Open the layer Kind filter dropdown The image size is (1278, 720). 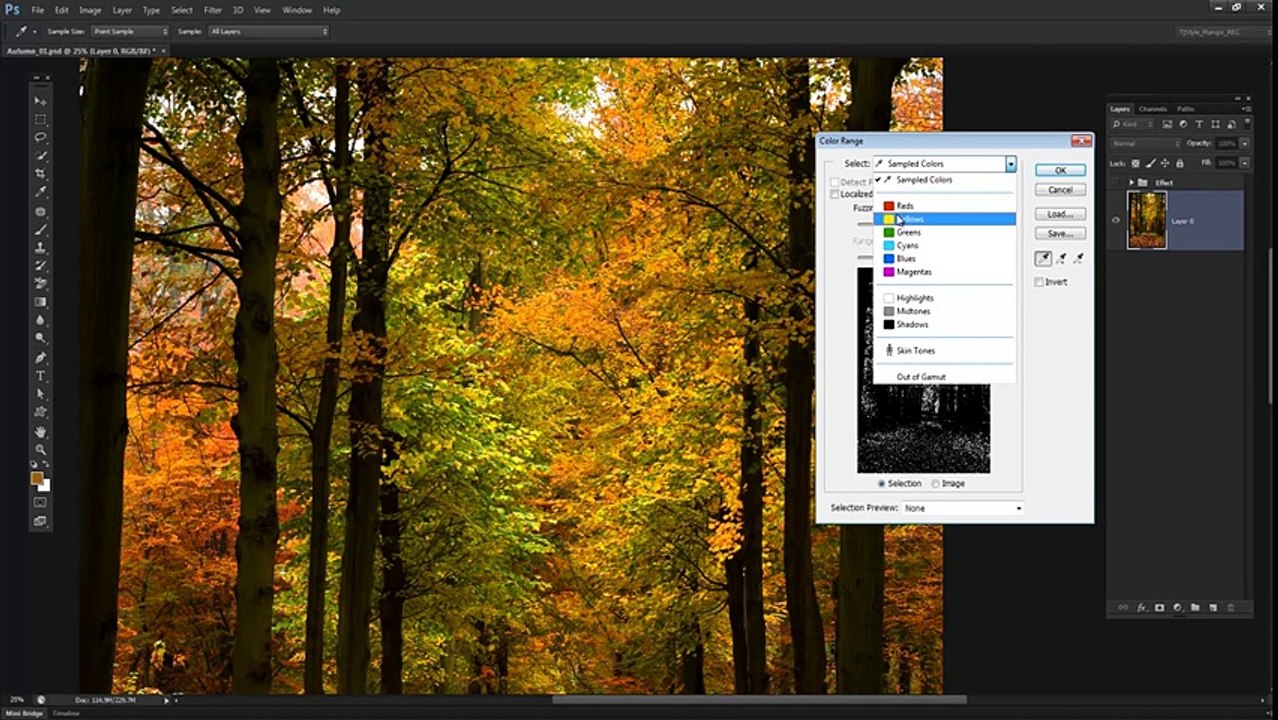point(1133,124)
